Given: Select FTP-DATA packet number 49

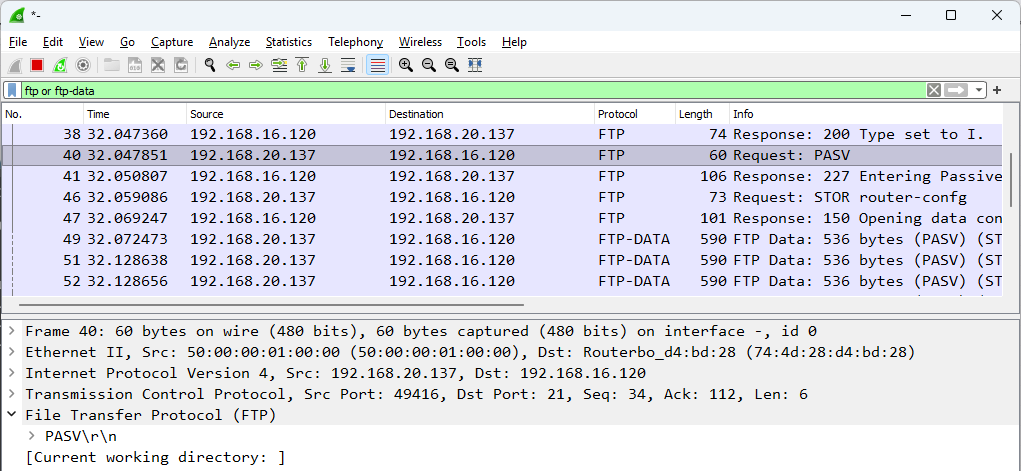Looking at the screenshot, I should [502, 239].
